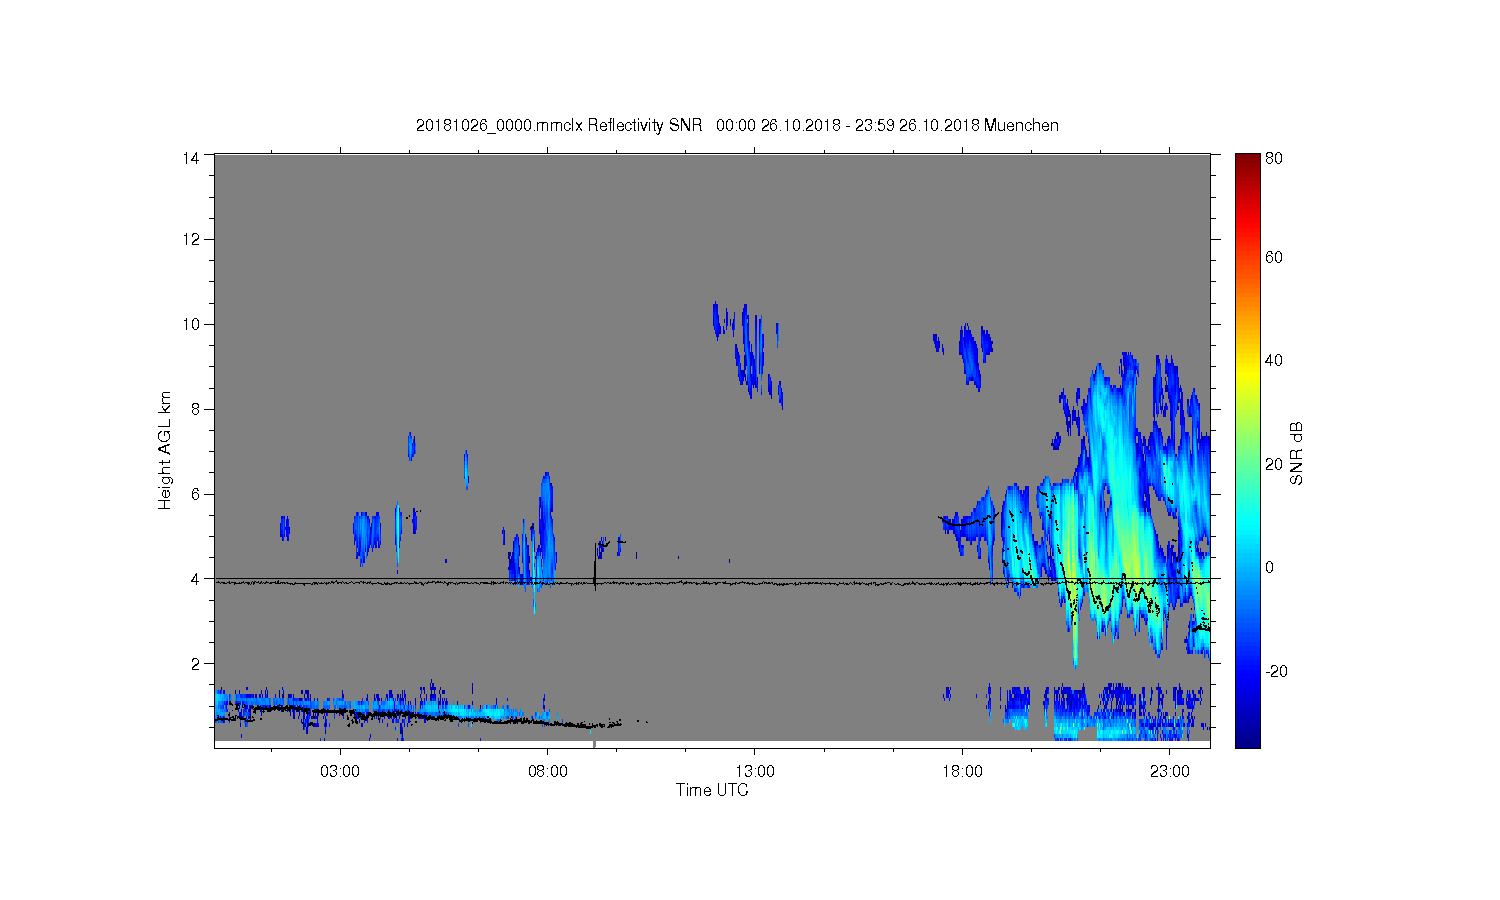
Task: Click the '23:00' time tick label
Action: point(1170,772)
